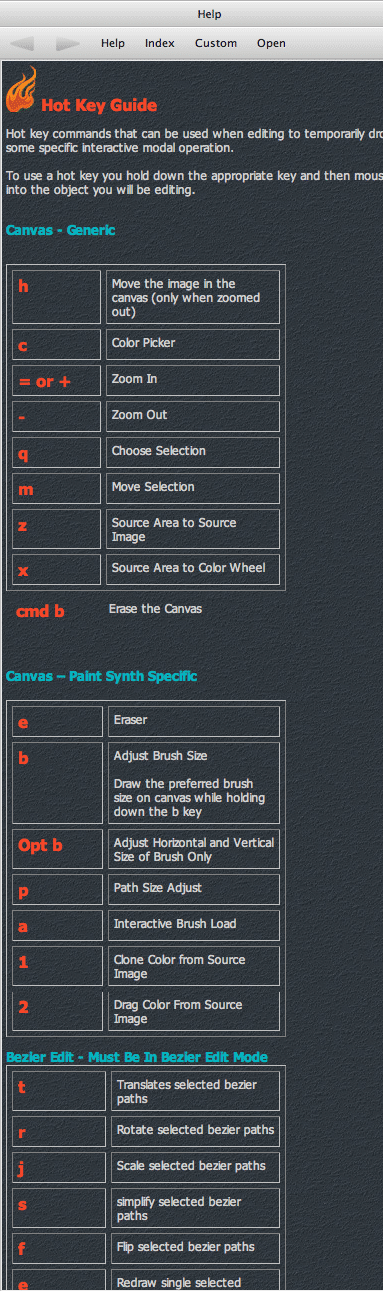Screen dimensions: 383x1291
Task: Click the Canvas - Generic section heading
Action: [x=60, y=230]
